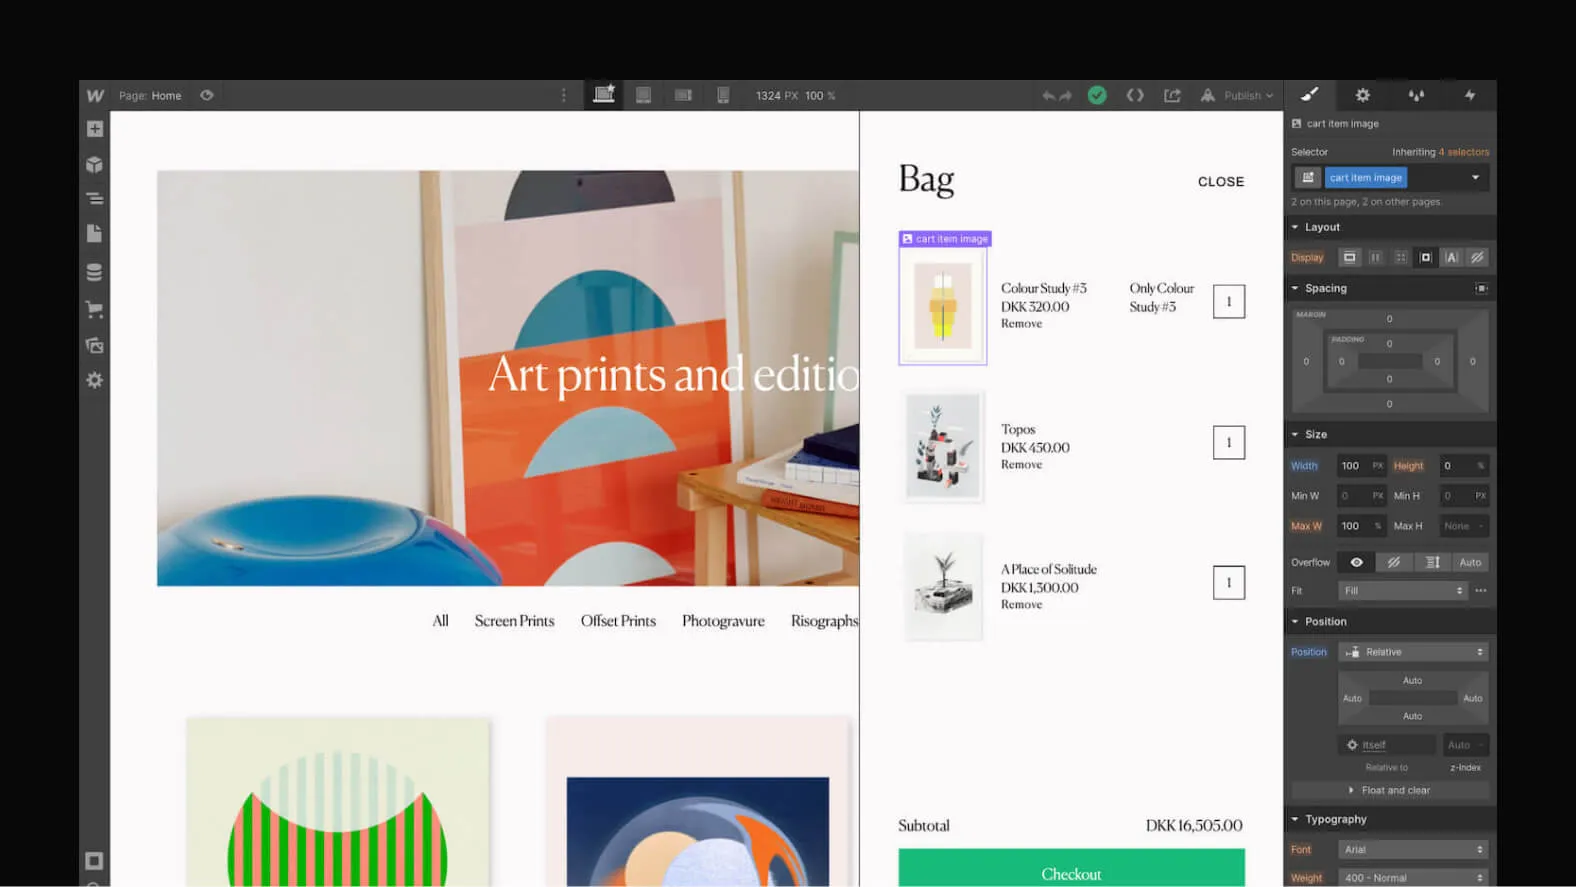
Task: Click the Share project icon
Action: pyautogui.click(x=1172, y=95)
